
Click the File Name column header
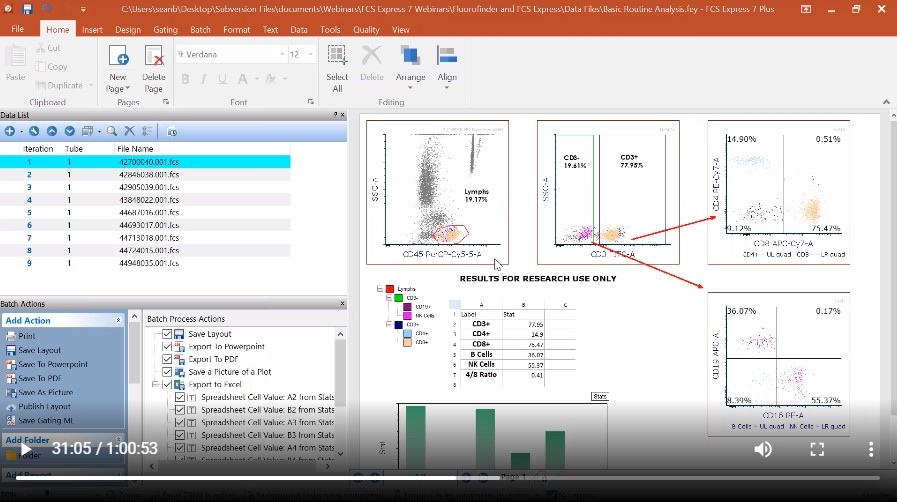(135, 149)
